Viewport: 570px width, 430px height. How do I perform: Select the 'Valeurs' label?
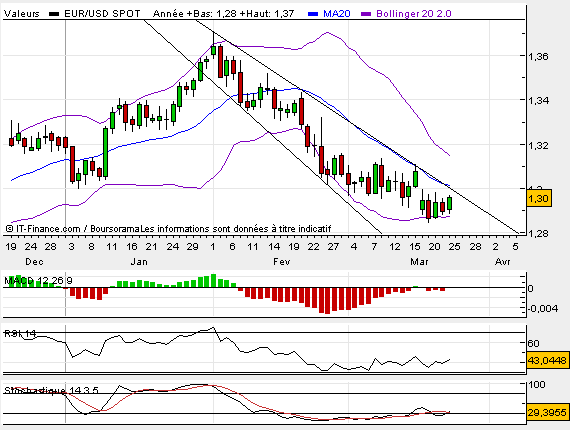[22, 14]
